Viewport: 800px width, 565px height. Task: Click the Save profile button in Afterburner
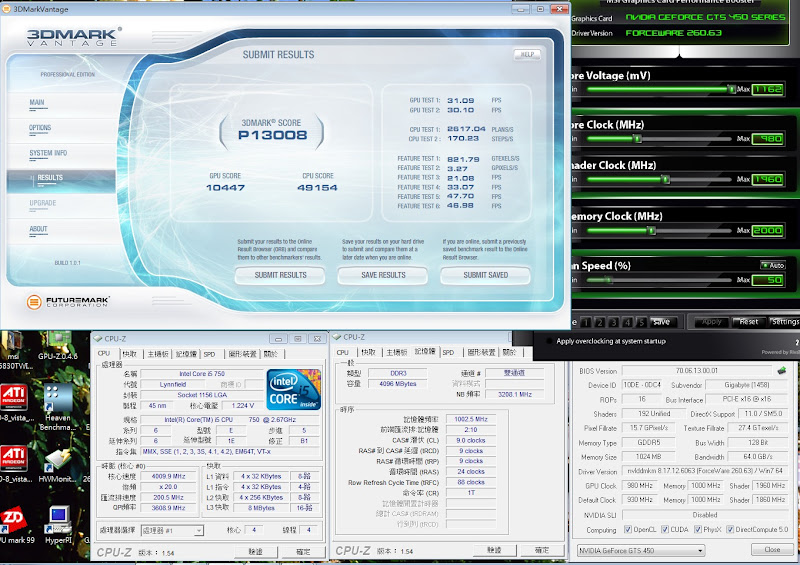point(662,322)
